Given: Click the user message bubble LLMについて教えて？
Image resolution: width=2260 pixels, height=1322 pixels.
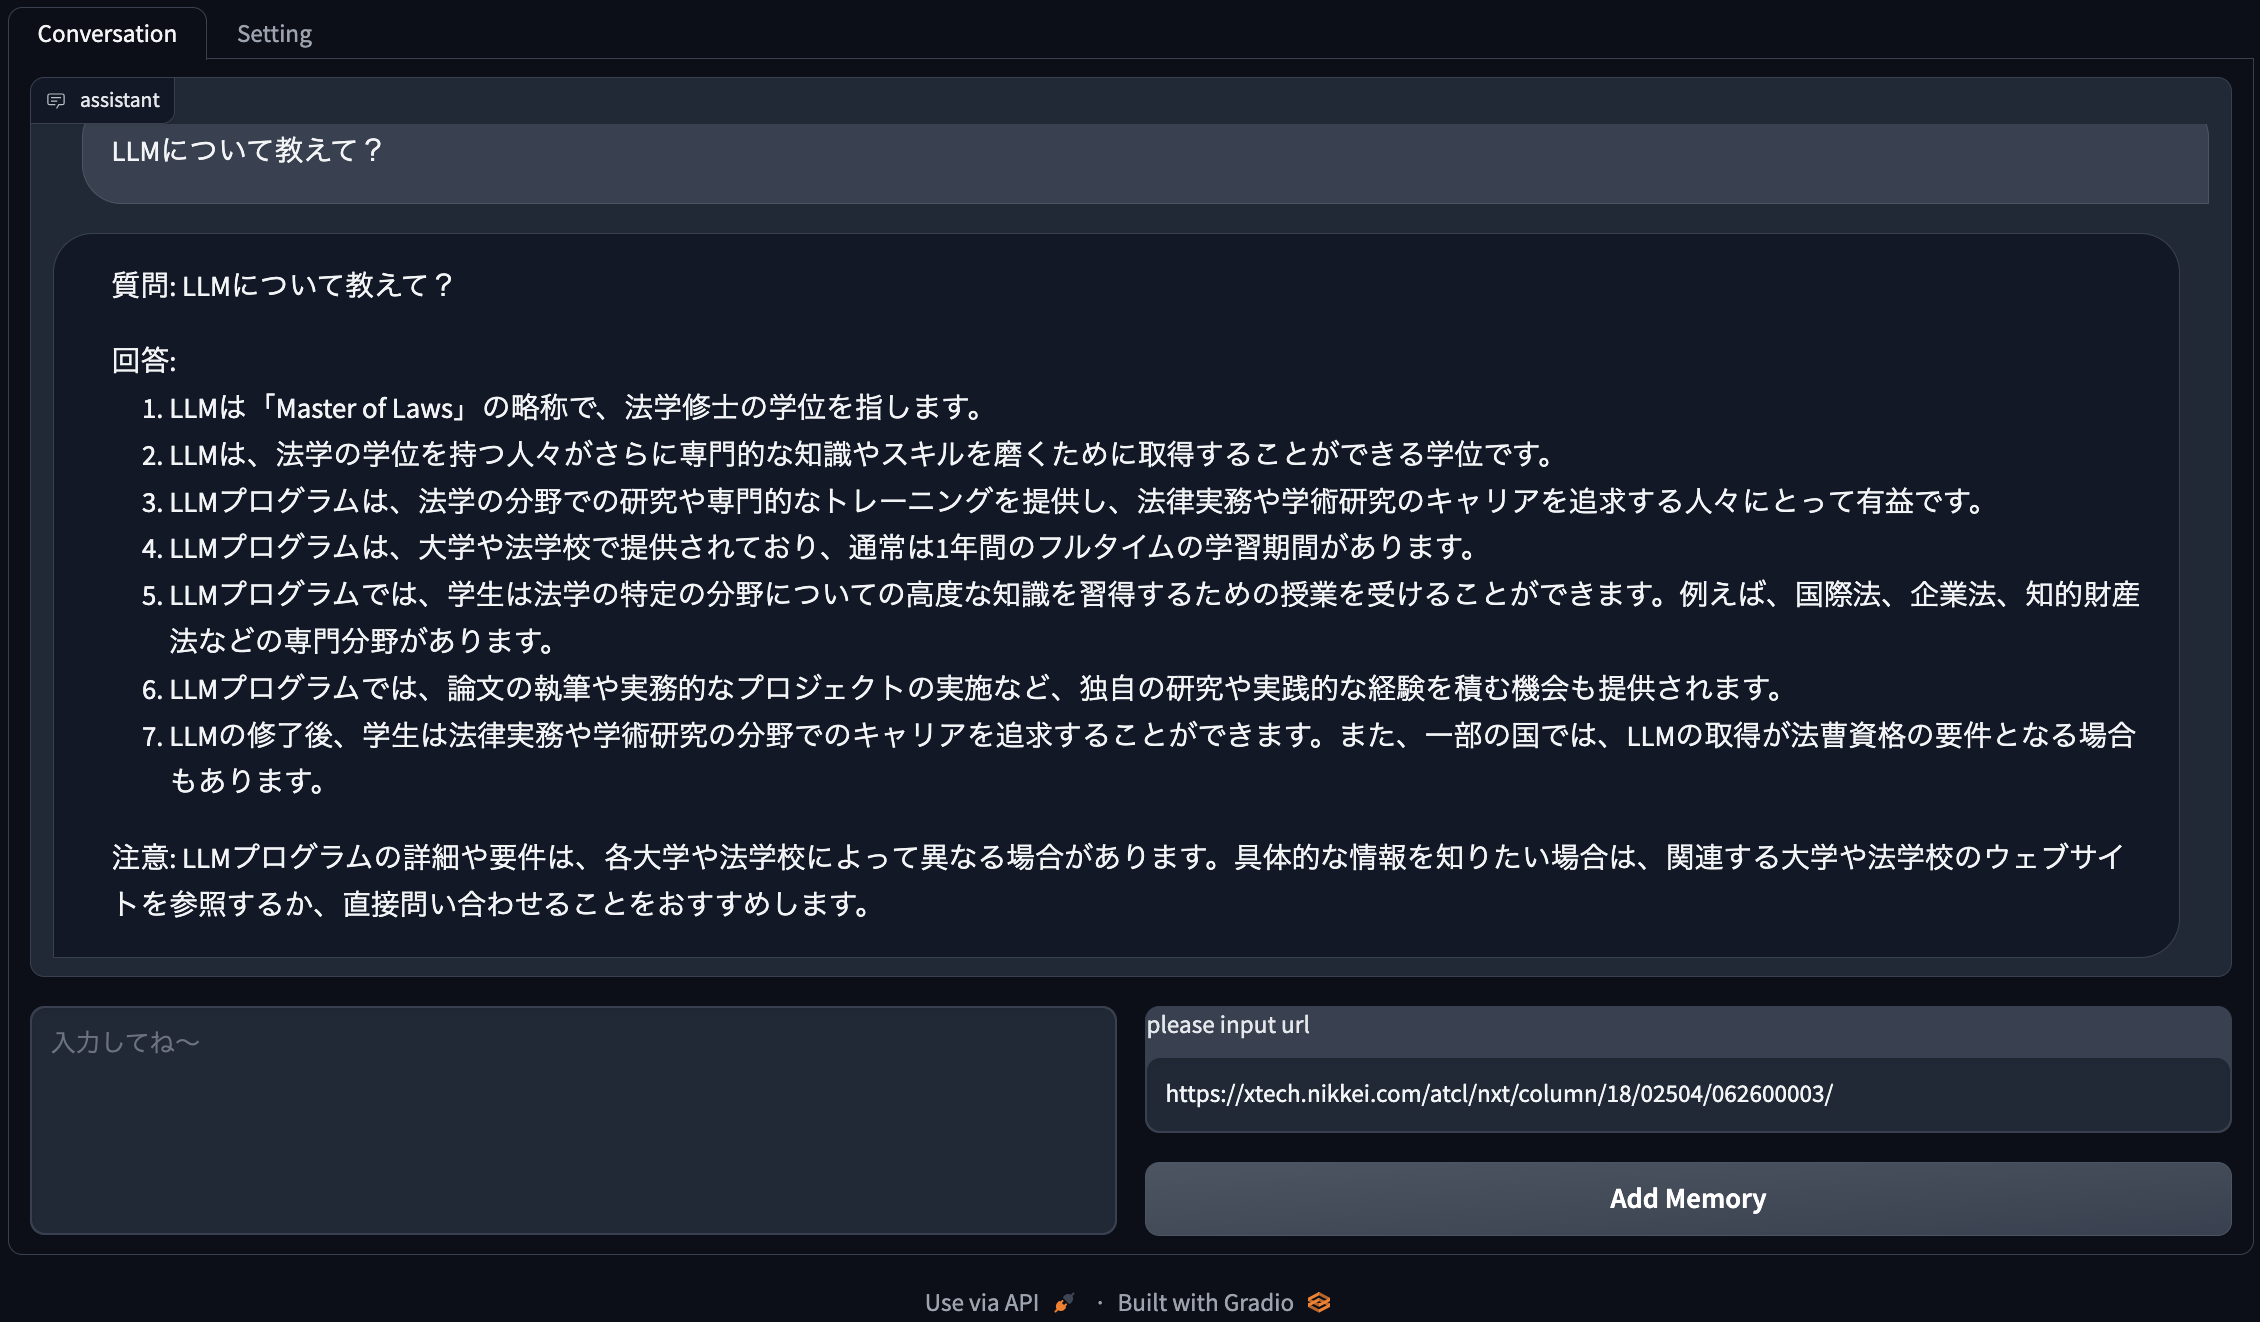Looking at the screenshot, I should point(247,151).
